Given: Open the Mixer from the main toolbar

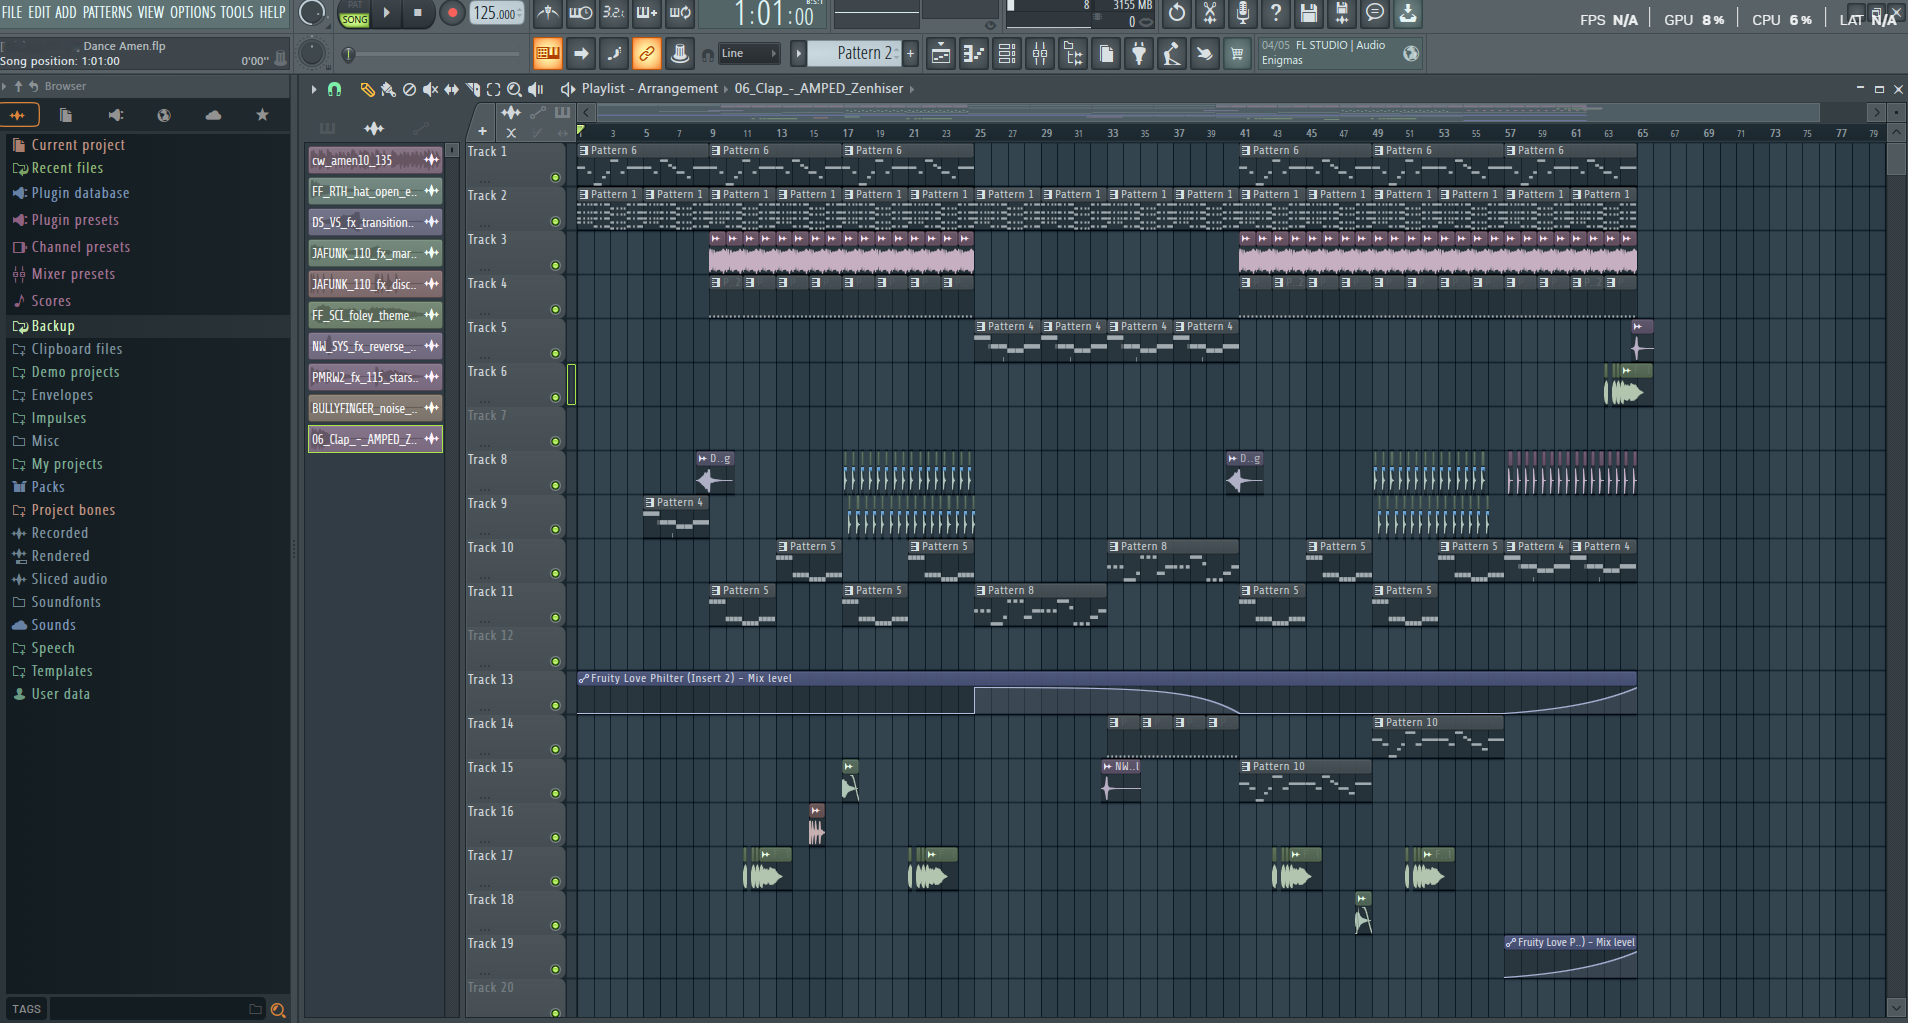Looking at the screenshot, I should click(1039, 53).
